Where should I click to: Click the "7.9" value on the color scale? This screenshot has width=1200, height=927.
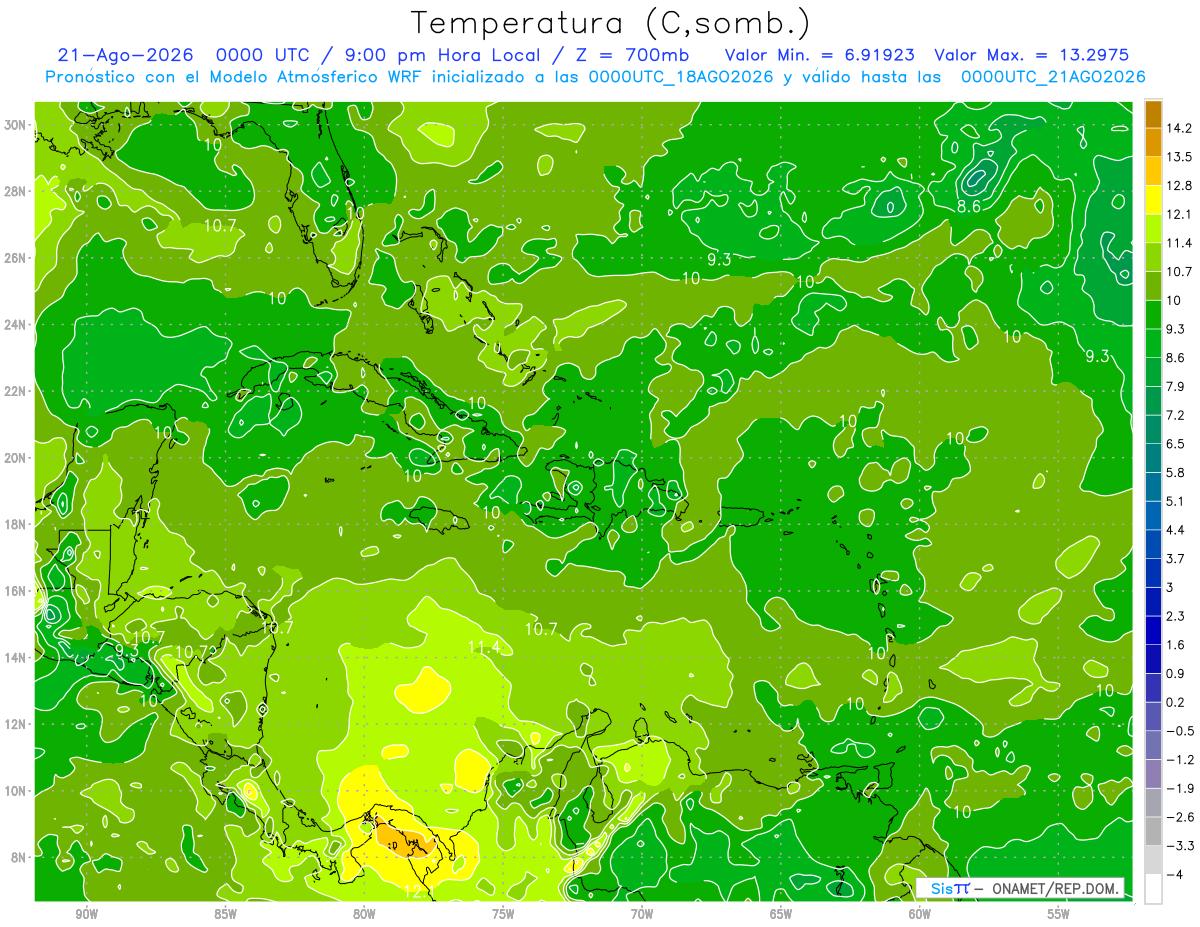coord(1176,387)
